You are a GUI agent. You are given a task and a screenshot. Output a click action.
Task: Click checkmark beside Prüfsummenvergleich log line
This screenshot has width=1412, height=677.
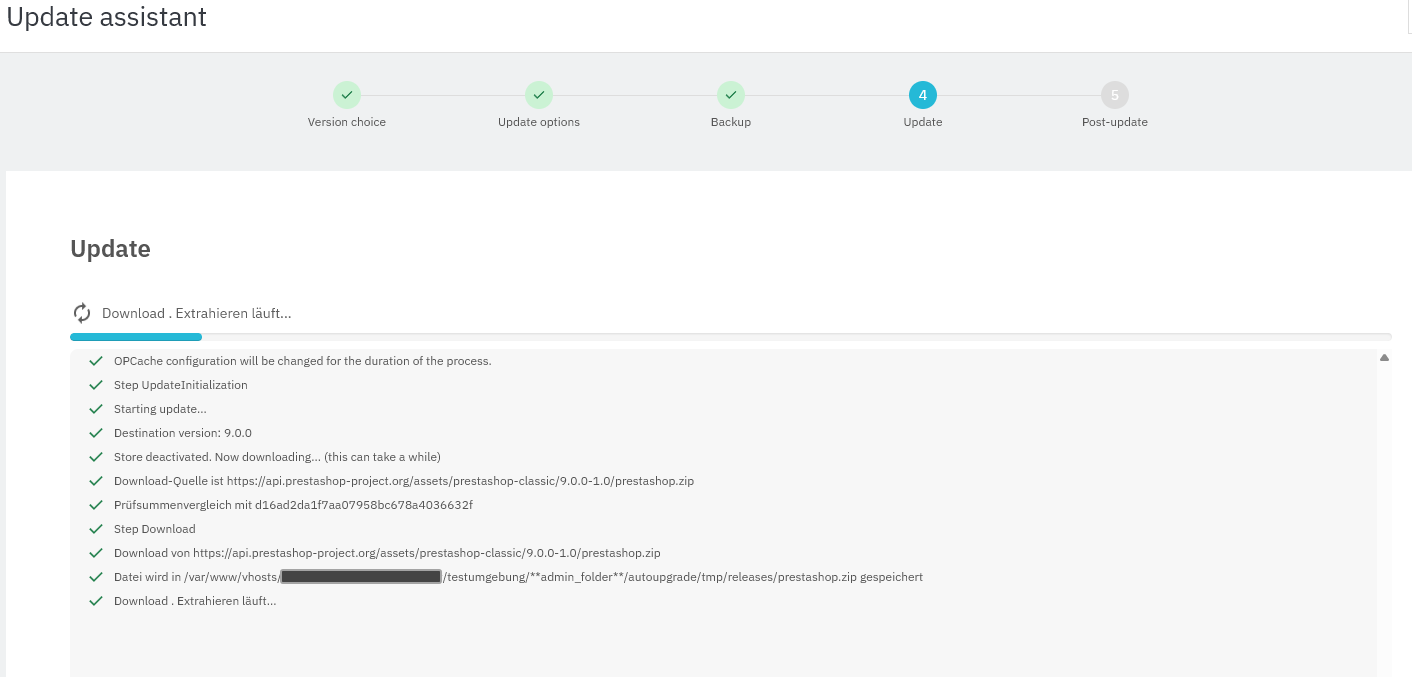[x=96, y=505]
